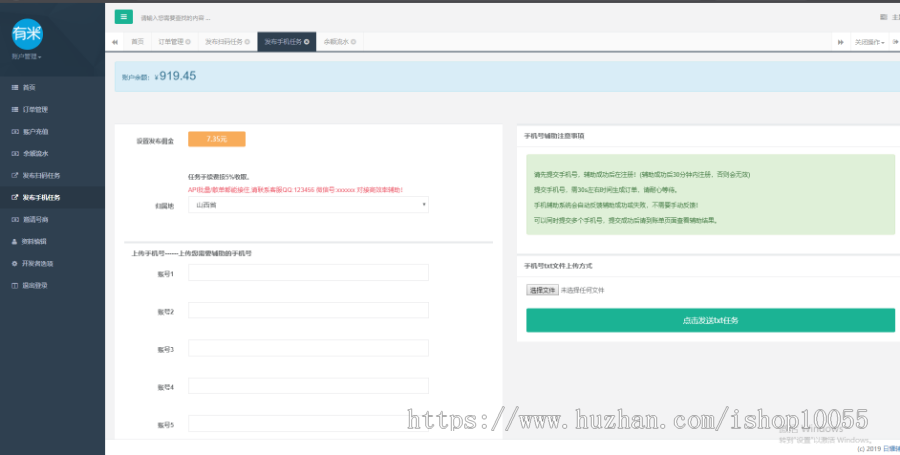900x455 pixels.
Task: Click the orange 7.35元 commission button
Action: (x=216, y=139)
